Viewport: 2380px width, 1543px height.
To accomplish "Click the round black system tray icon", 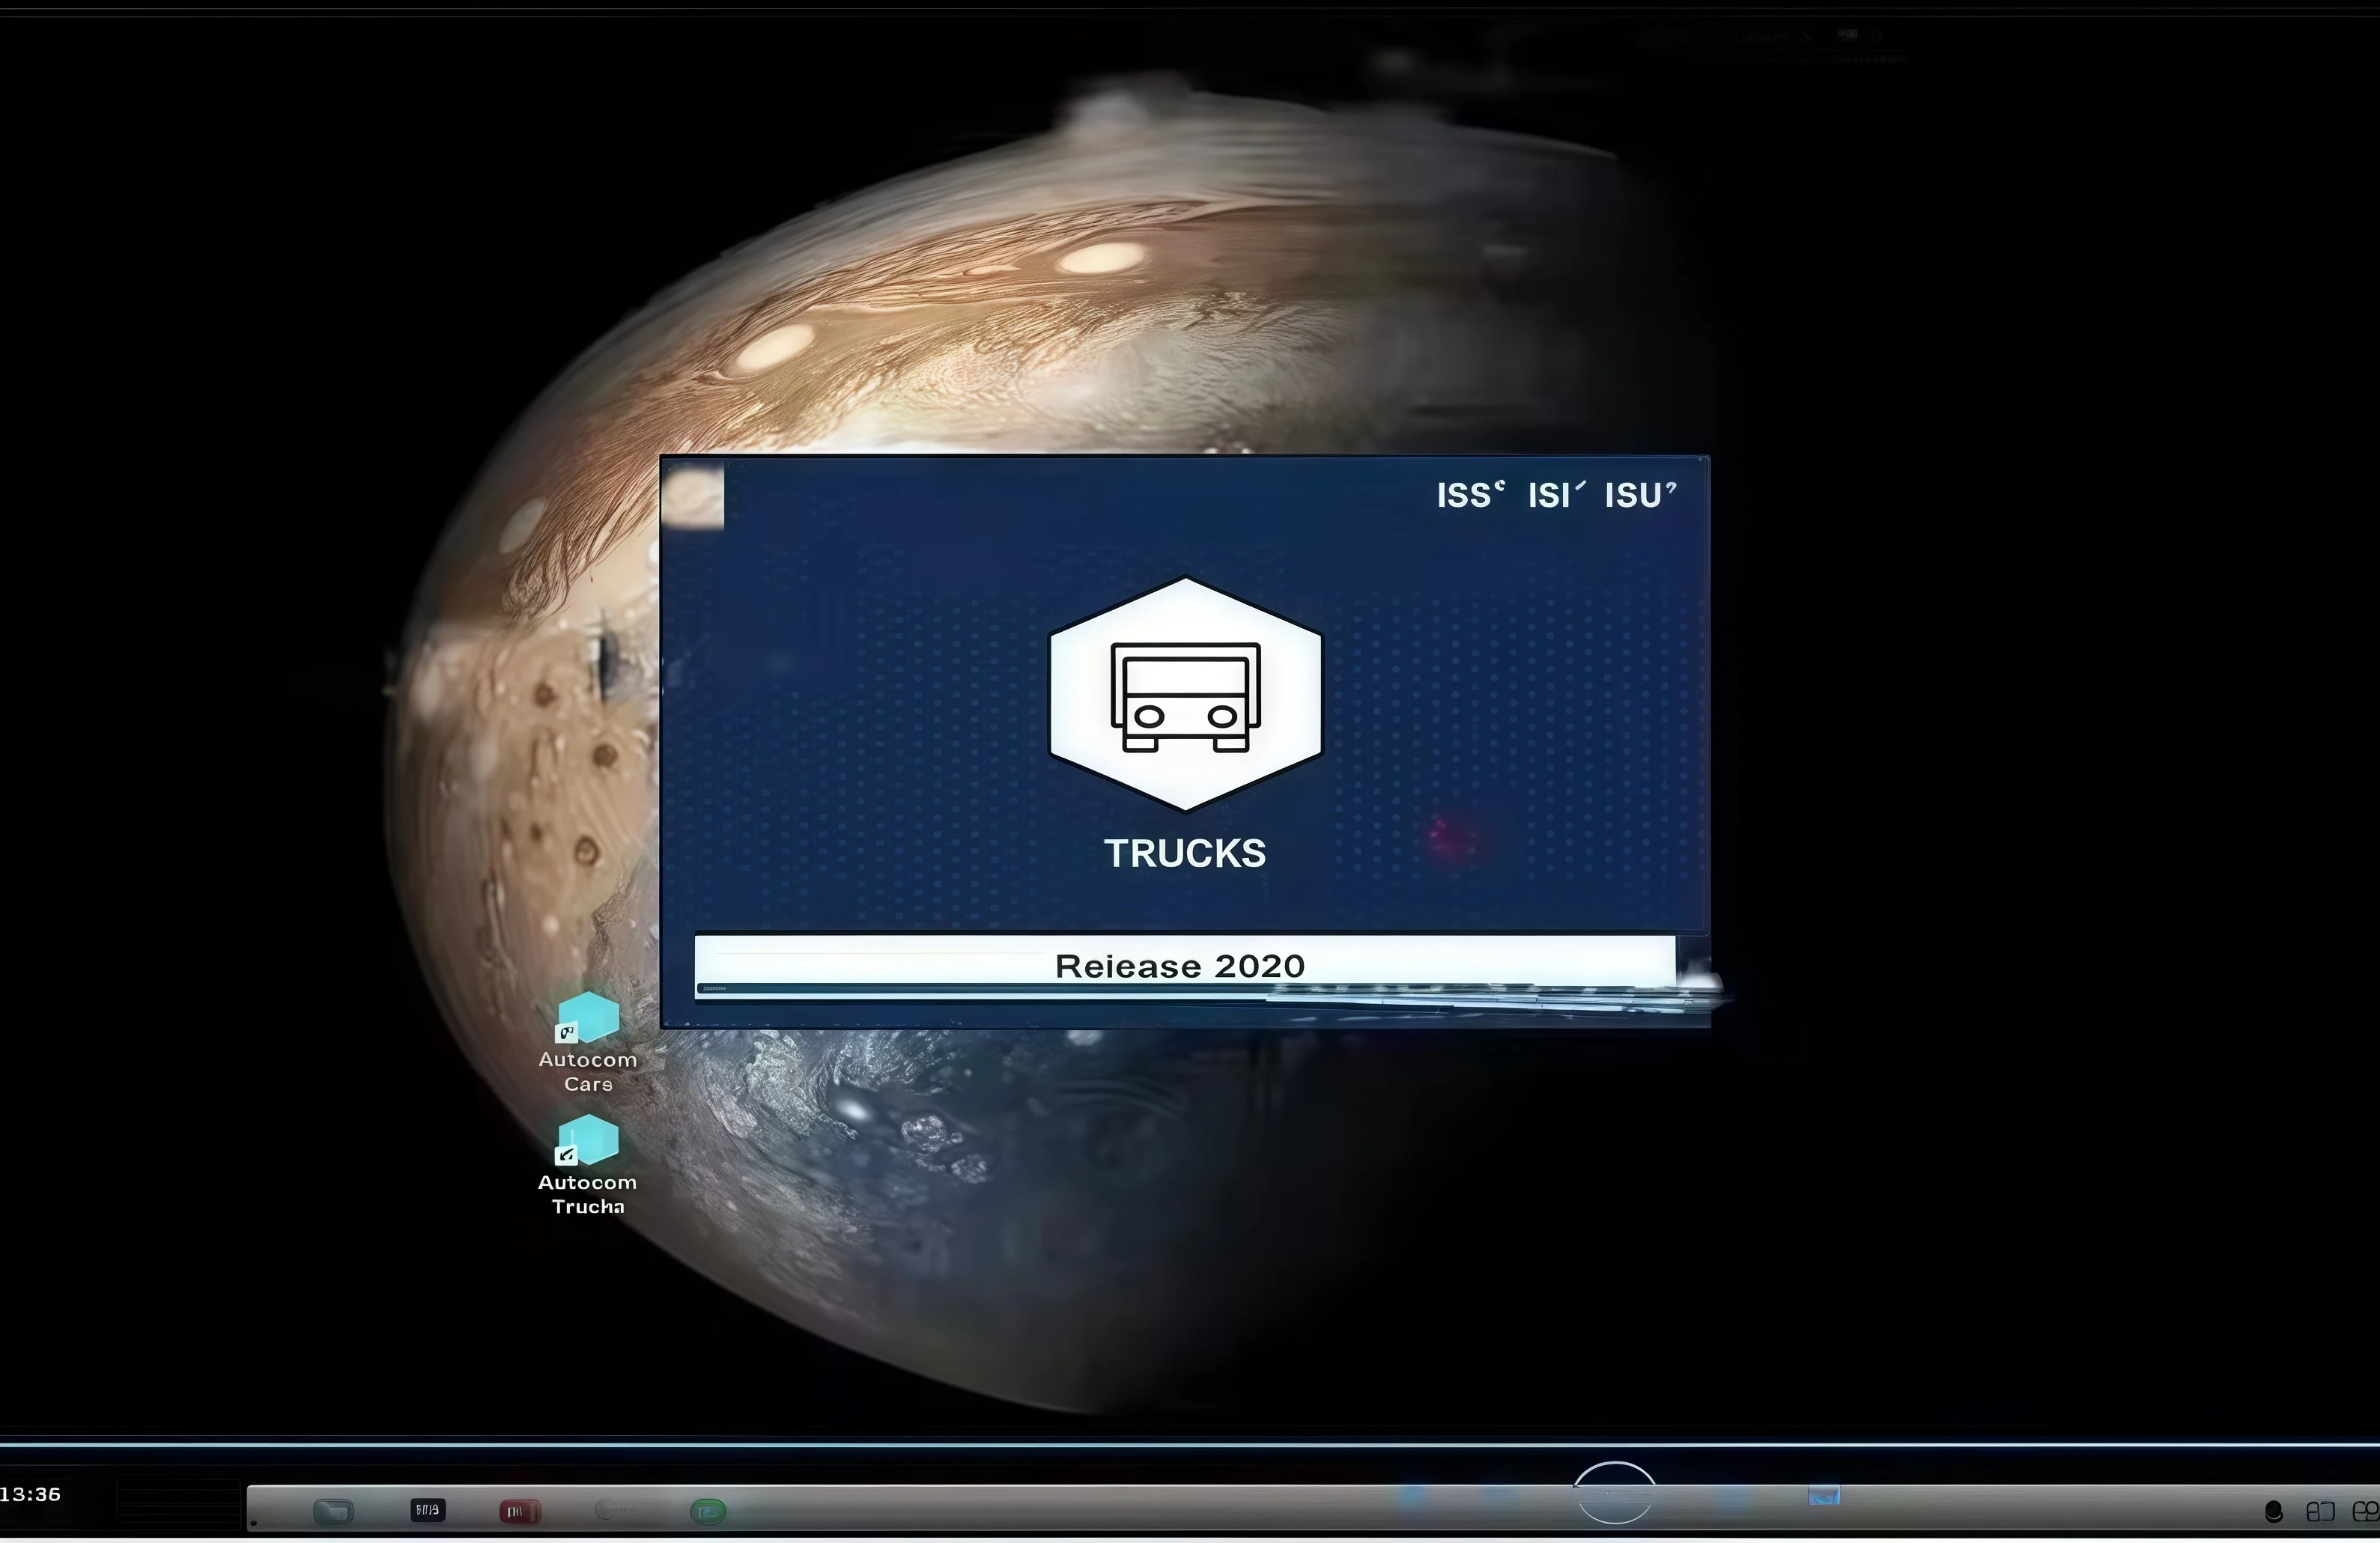I will pyautogui.click(x=2273, y=1511).
